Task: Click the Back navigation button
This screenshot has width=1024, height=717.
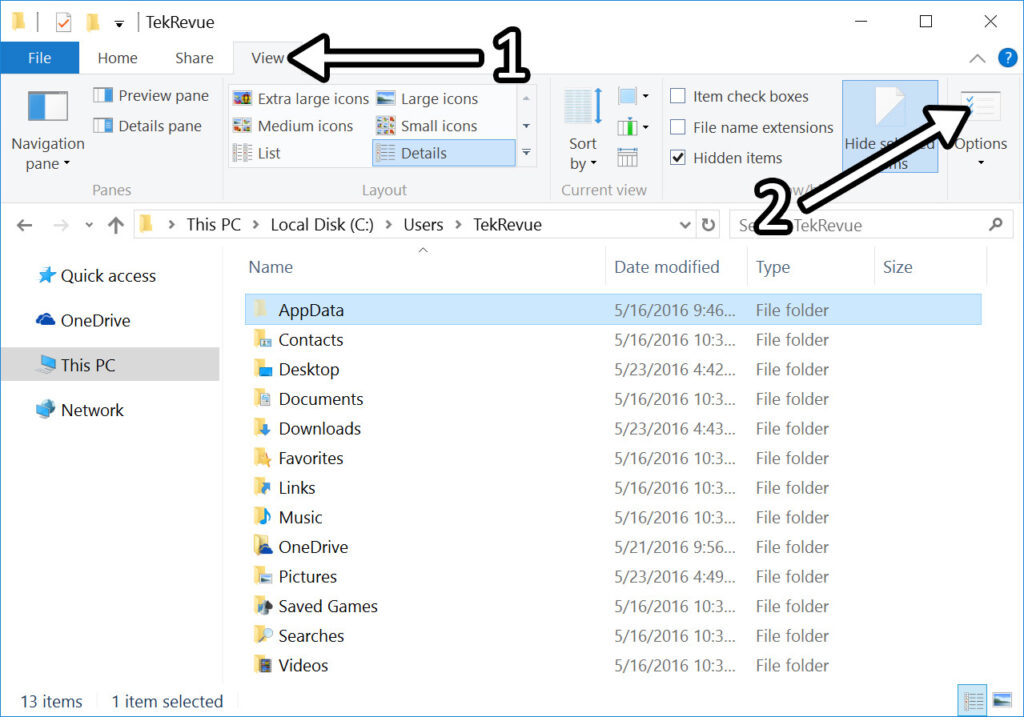Action: (24, 224)
